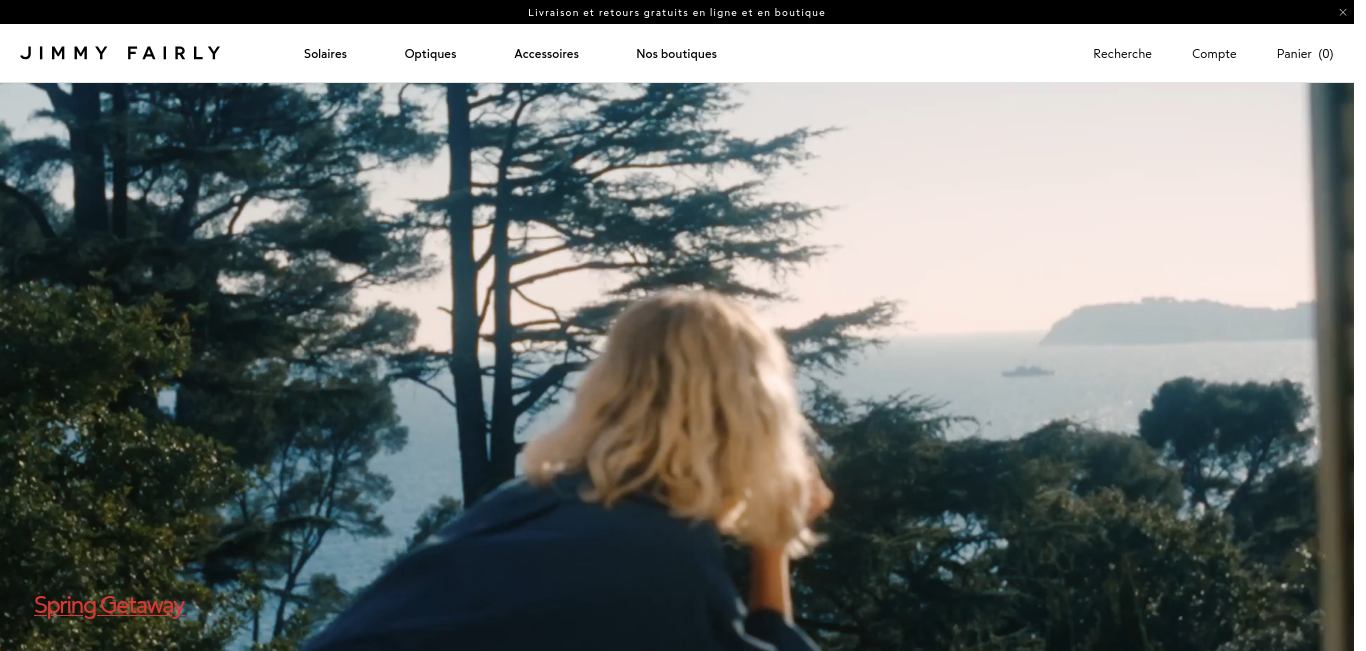This screenshot has width=1366, height=651.
Task: Open the Accessoires menu
Action: 546,54
